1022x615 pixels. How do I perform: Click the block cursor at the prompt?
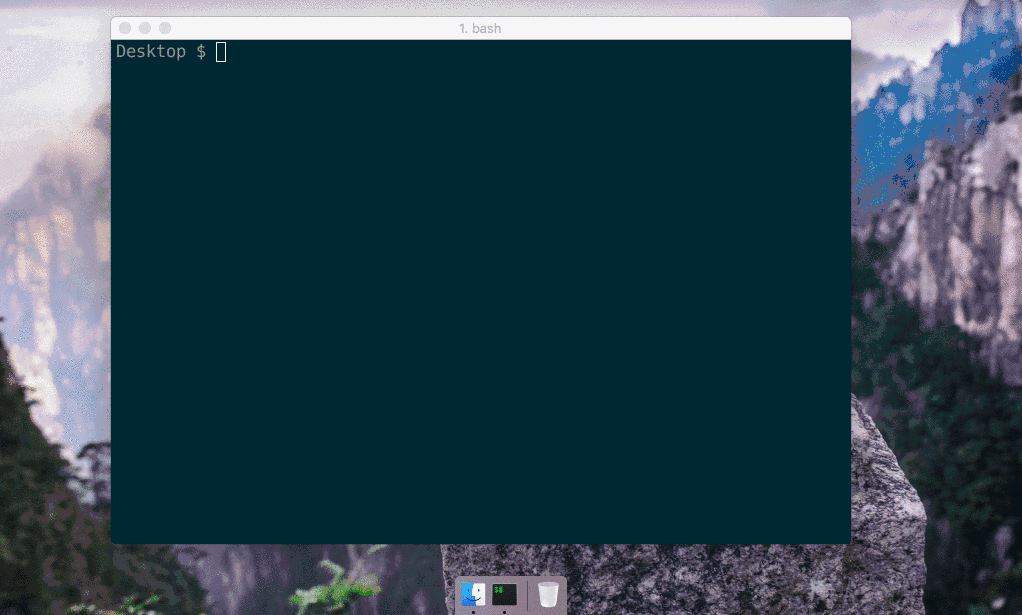pyautogui.click(x=221, y=51)
